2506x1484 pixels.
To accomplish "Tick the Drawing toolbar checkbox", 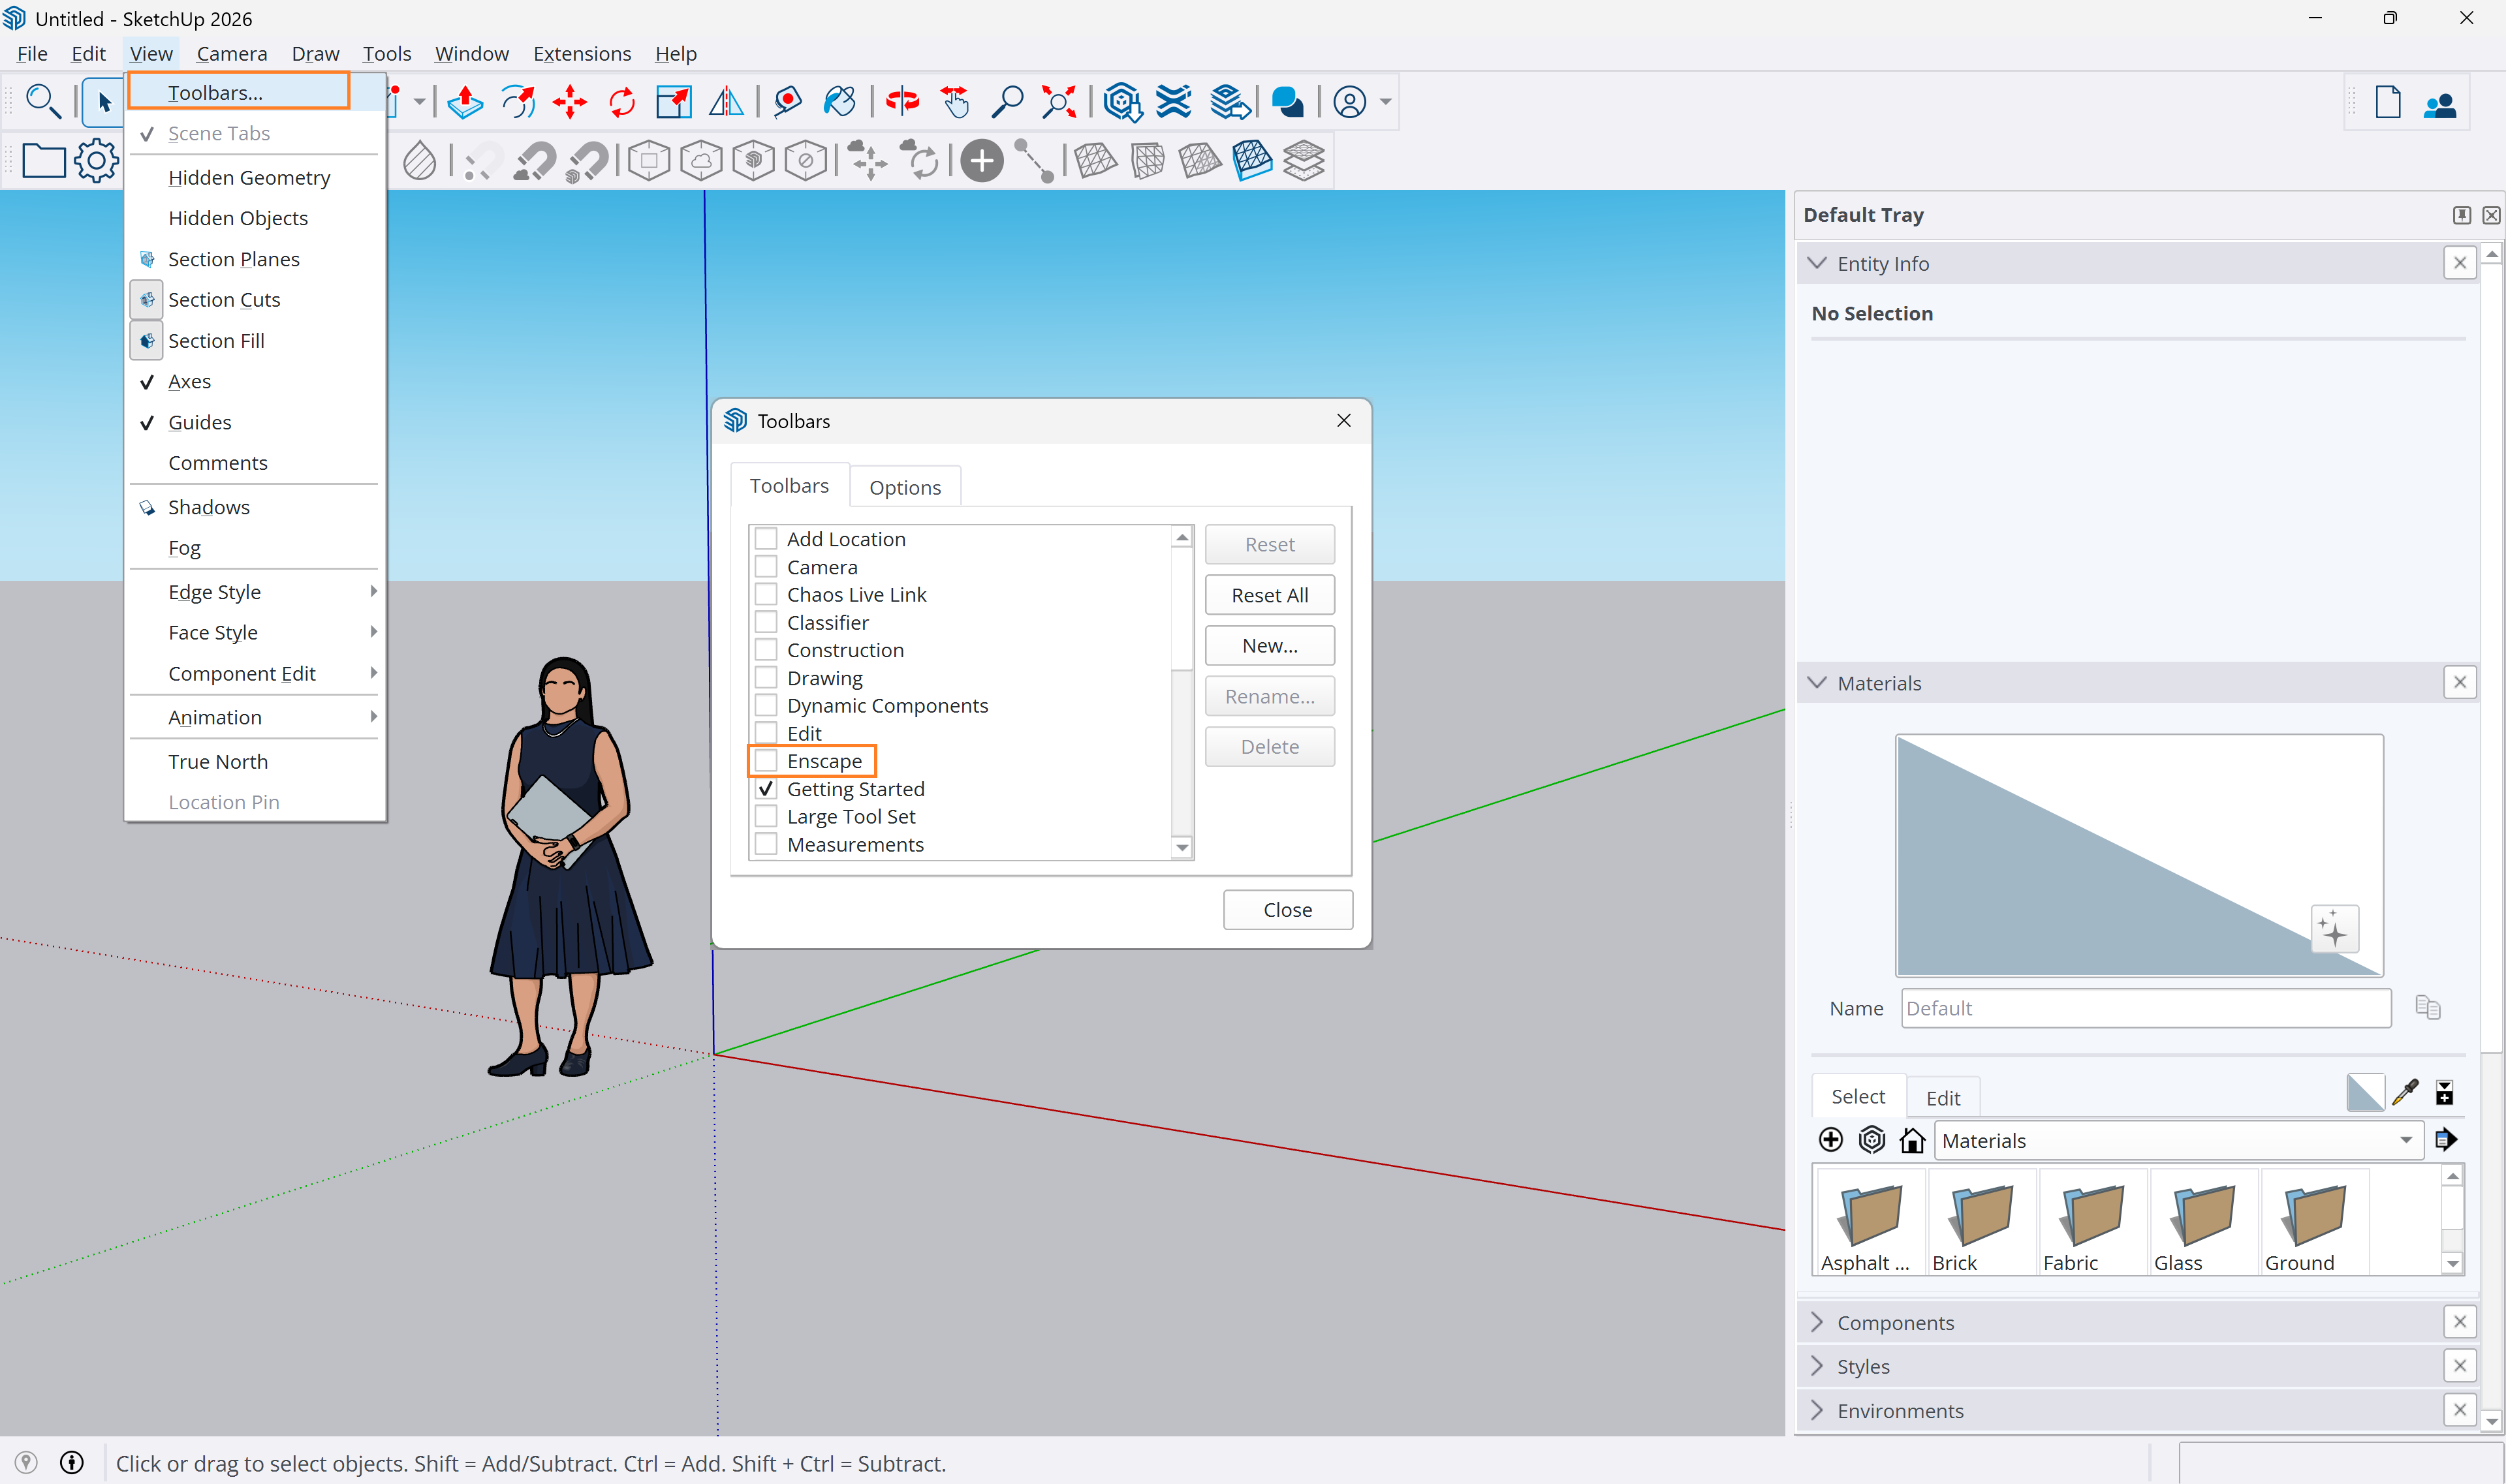I will coord(766,678).
